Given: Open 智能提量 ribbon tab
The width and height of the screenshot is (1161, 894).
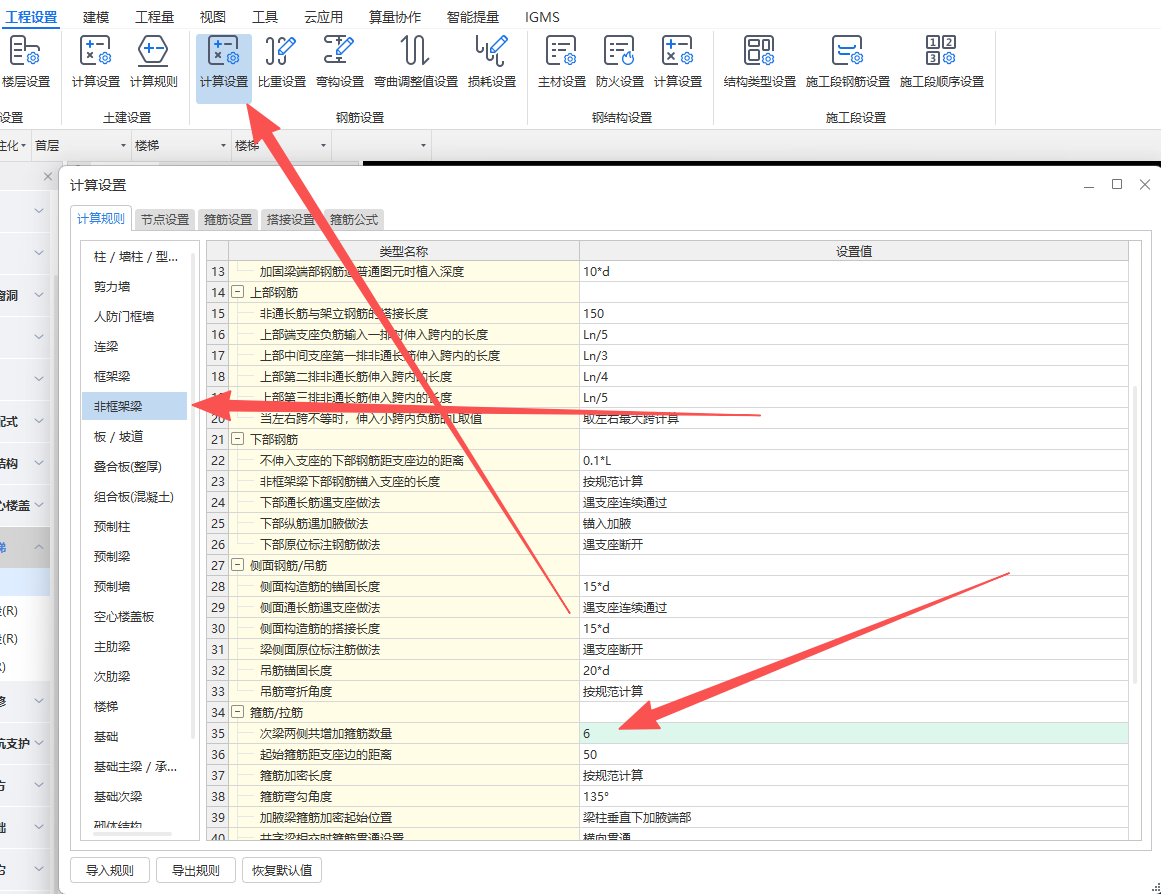Looking at the screenshot, I should click(472, 16).
